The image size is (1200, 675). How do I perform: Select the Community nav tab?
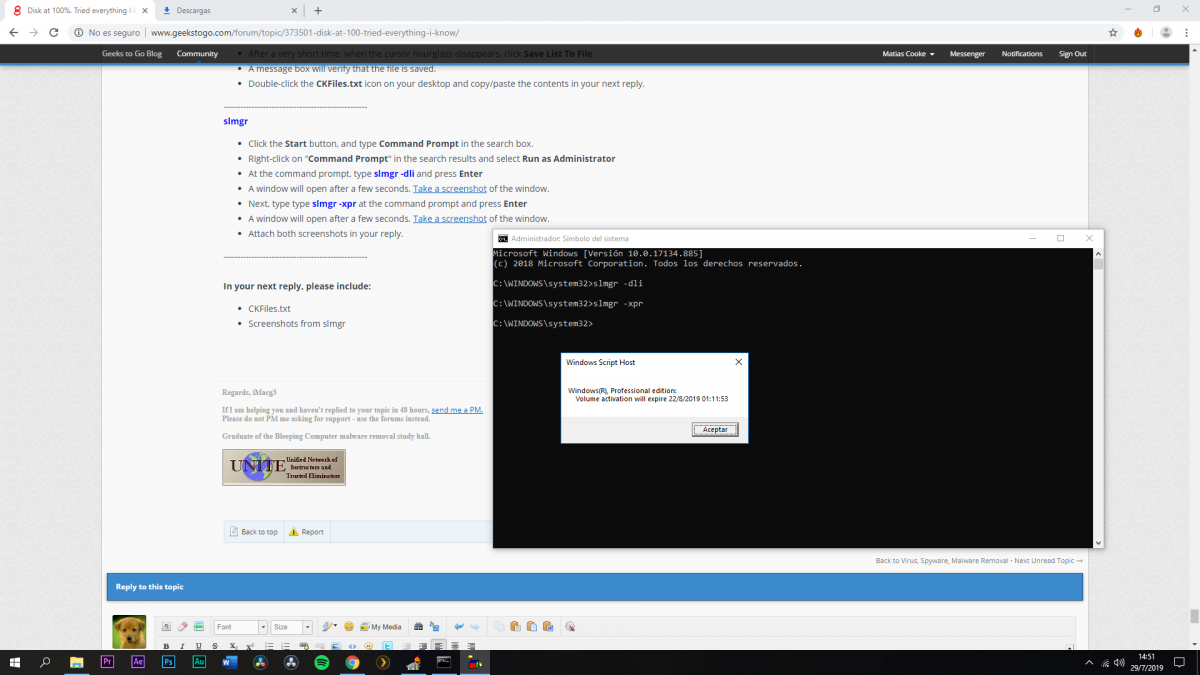[197, 54]
